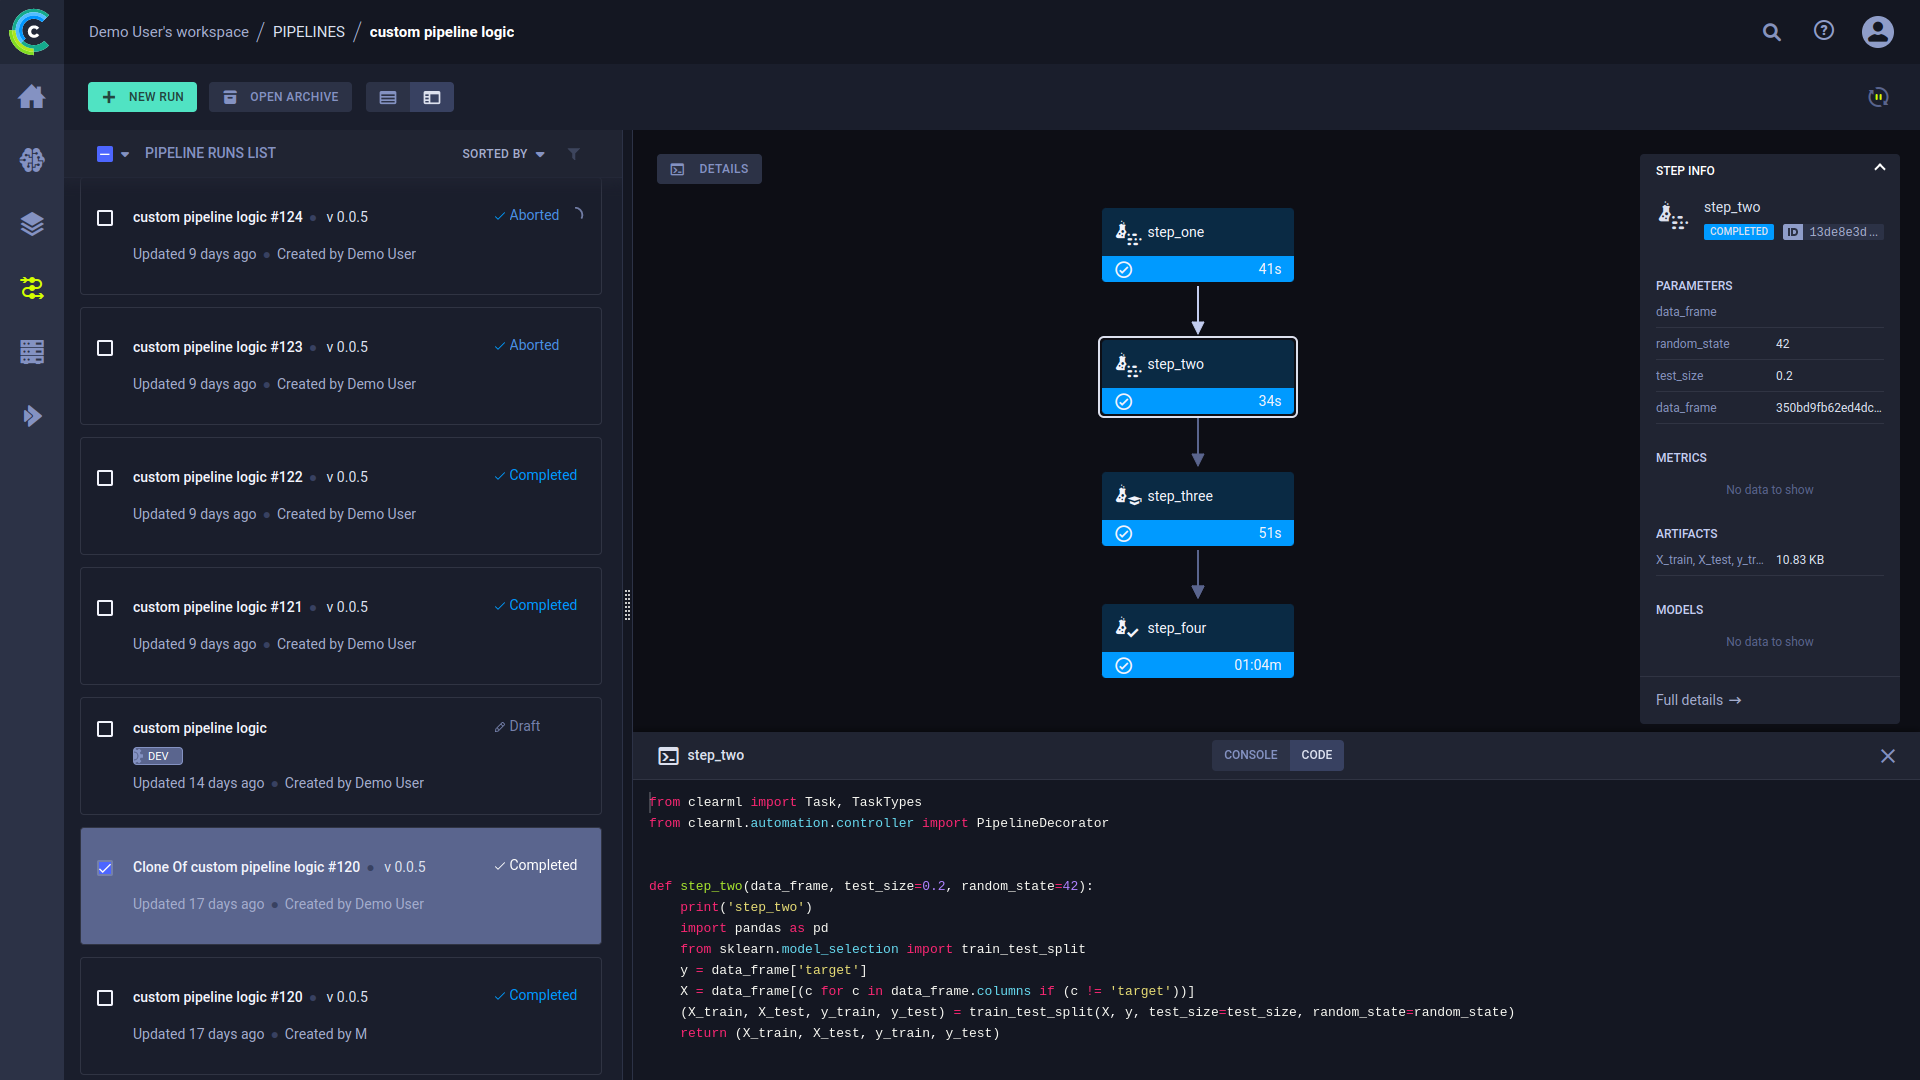Select the Pipelines sidebar icon
This screenshot has width=1920, height=1080.
(32, 288)
